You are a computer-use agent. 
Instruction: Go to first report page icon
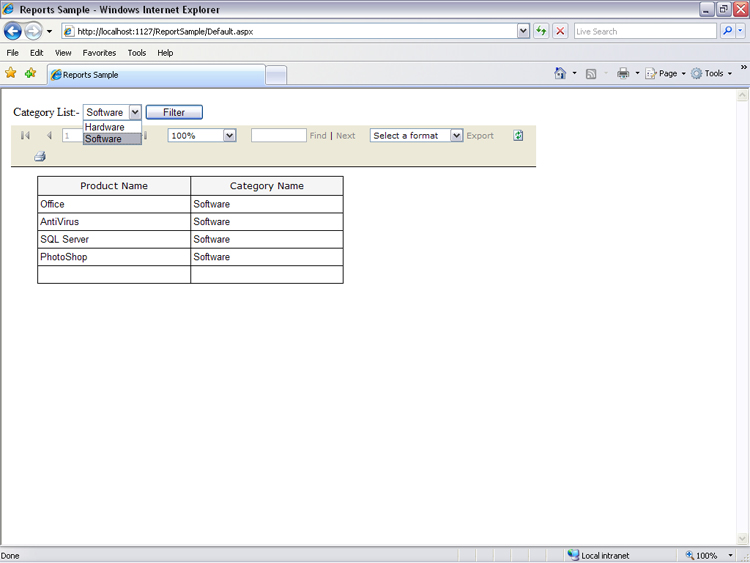click(x=25, y=136)
